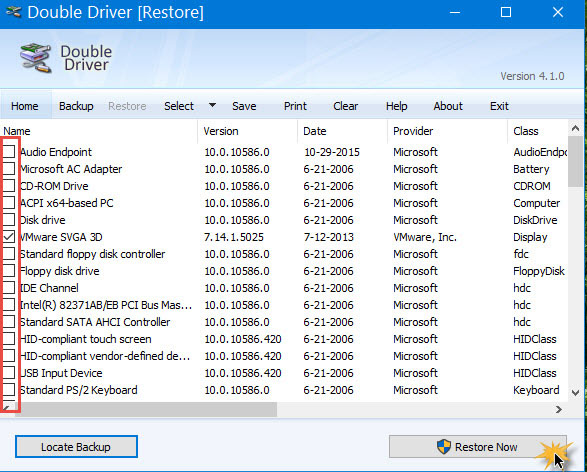Choose Save in the toolbar
The height and width of the screenshot is (472, 587).
click(x=244, y=106)
